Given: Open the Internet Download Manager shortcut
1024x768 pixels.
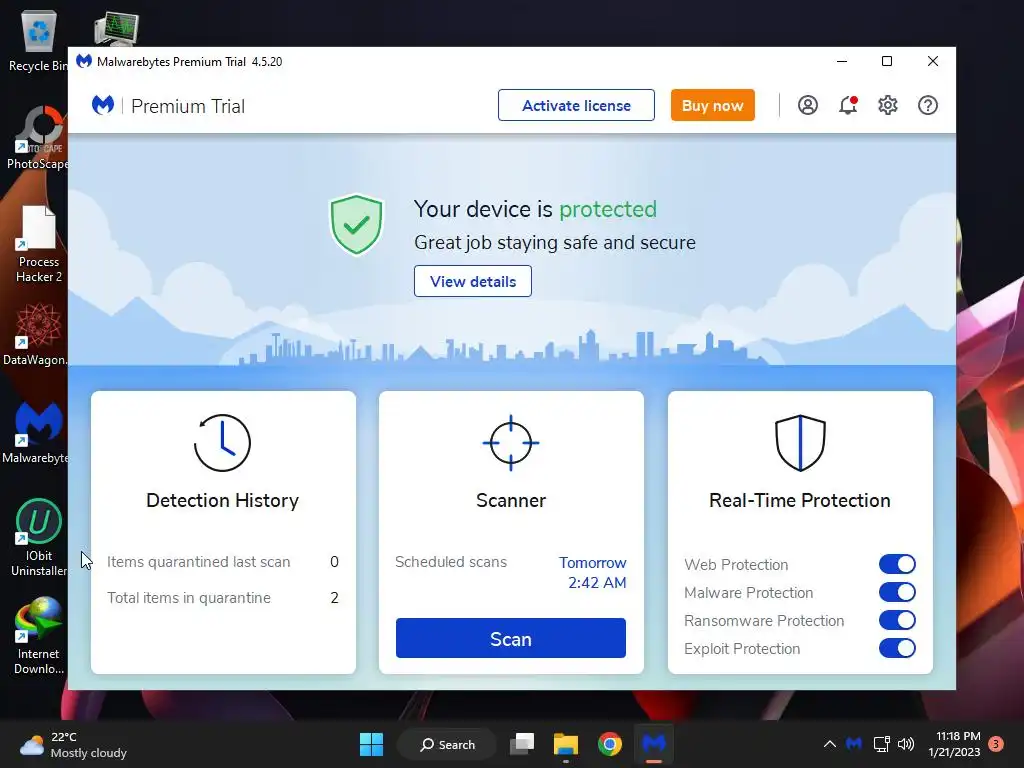Looking at the screenshot, I should [x=39, y=636].
